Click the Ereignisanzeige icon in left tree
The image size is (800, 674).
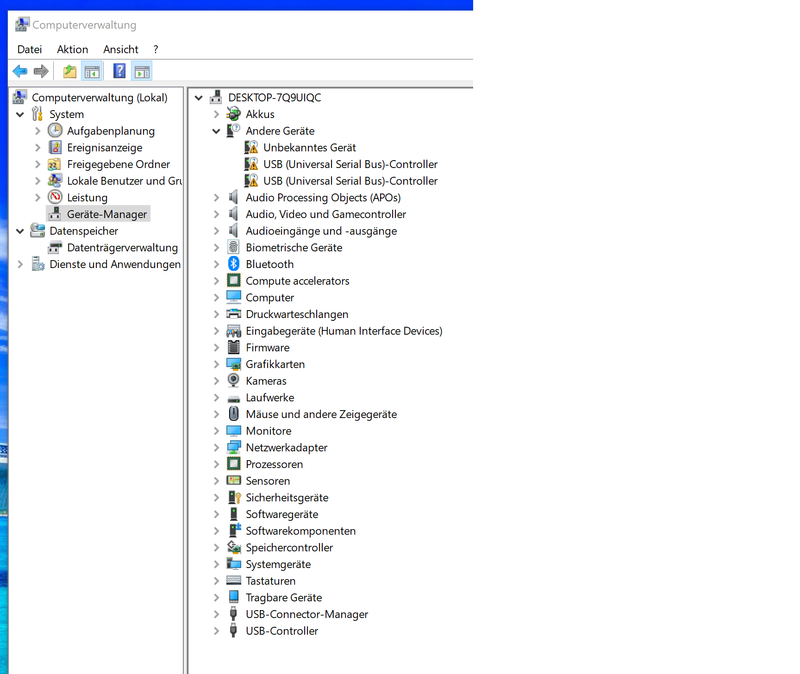55,148
